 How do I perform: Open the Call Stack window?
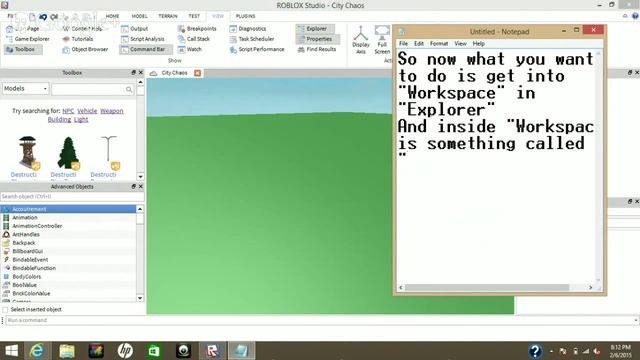[194, 39]
